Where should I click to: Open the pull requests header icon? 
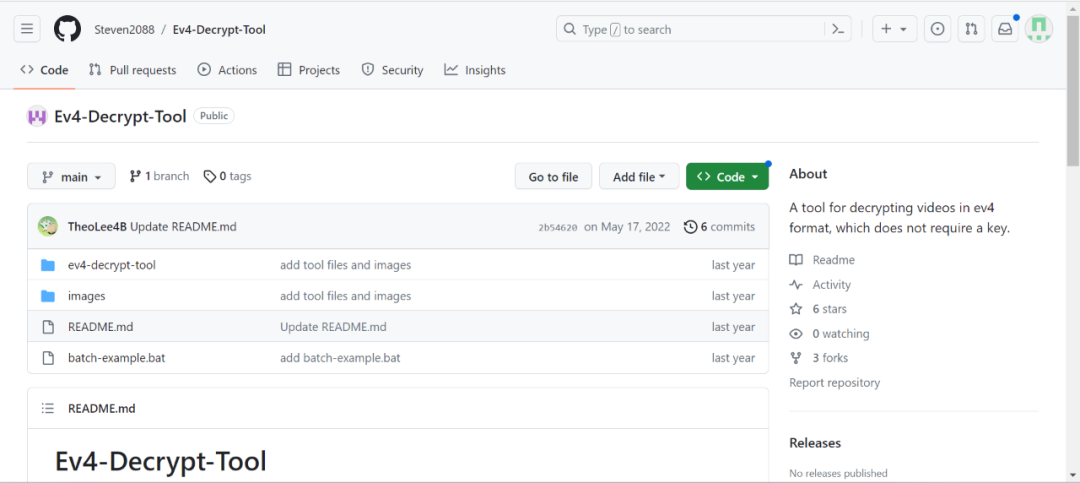(x=970, y=29)
